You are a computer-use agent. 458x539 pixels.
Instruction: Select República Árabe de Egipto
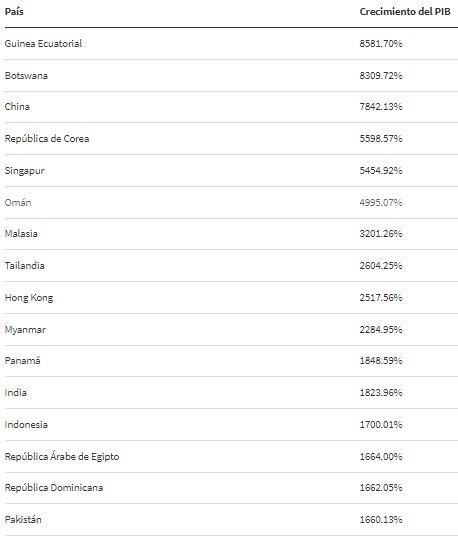point(62,456)
